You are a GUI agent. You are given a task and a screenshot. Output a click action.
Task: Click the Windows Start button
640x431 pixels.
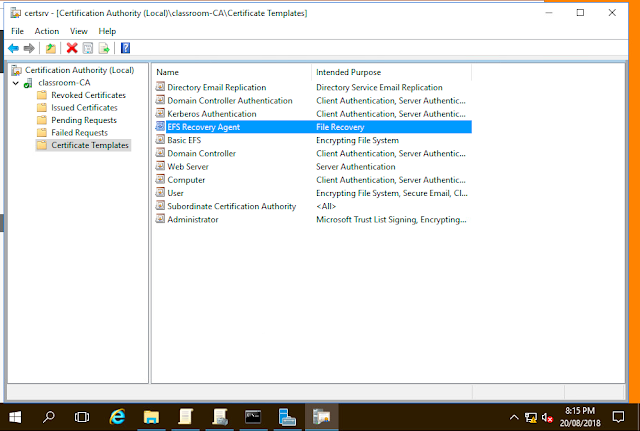tap(15, 417)
